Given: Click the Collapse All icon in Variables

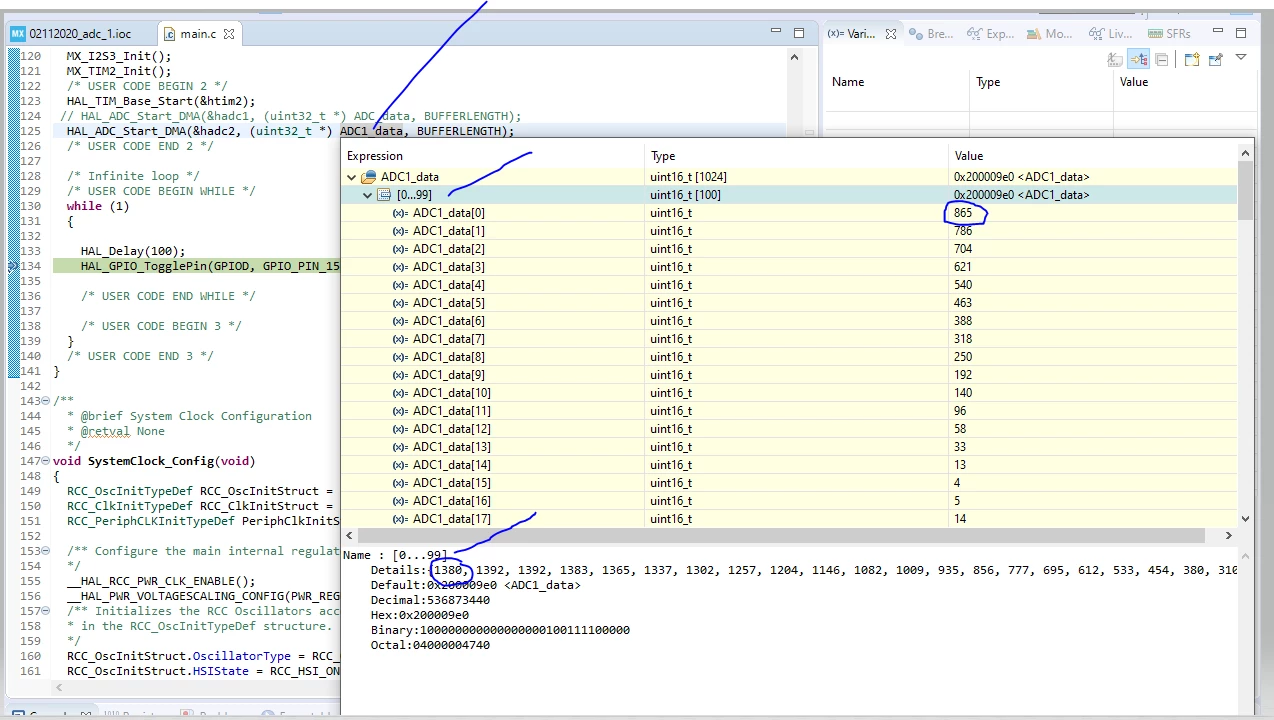Looking at the screenshot, I should [1162, 59].
